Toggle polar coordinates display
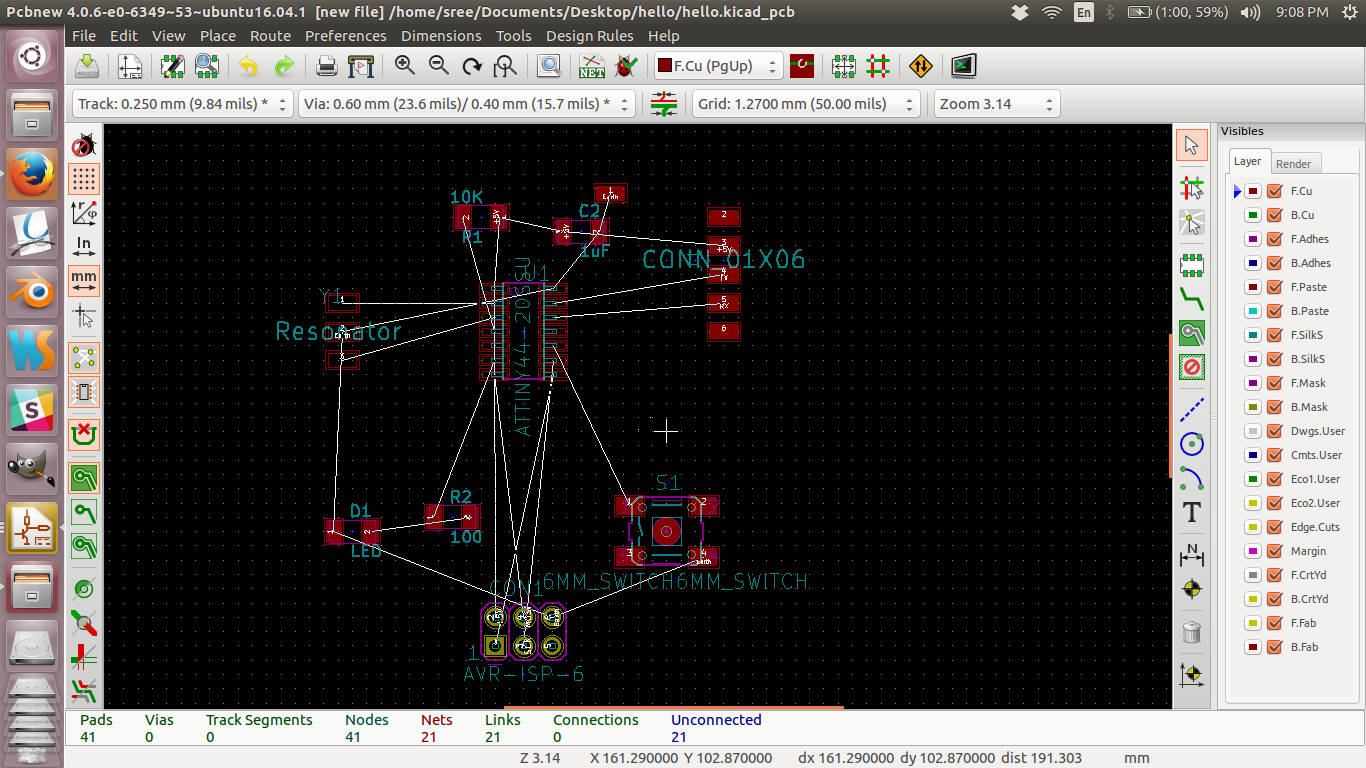This screenshot has width=1366, height=768. tap(84, 212)
